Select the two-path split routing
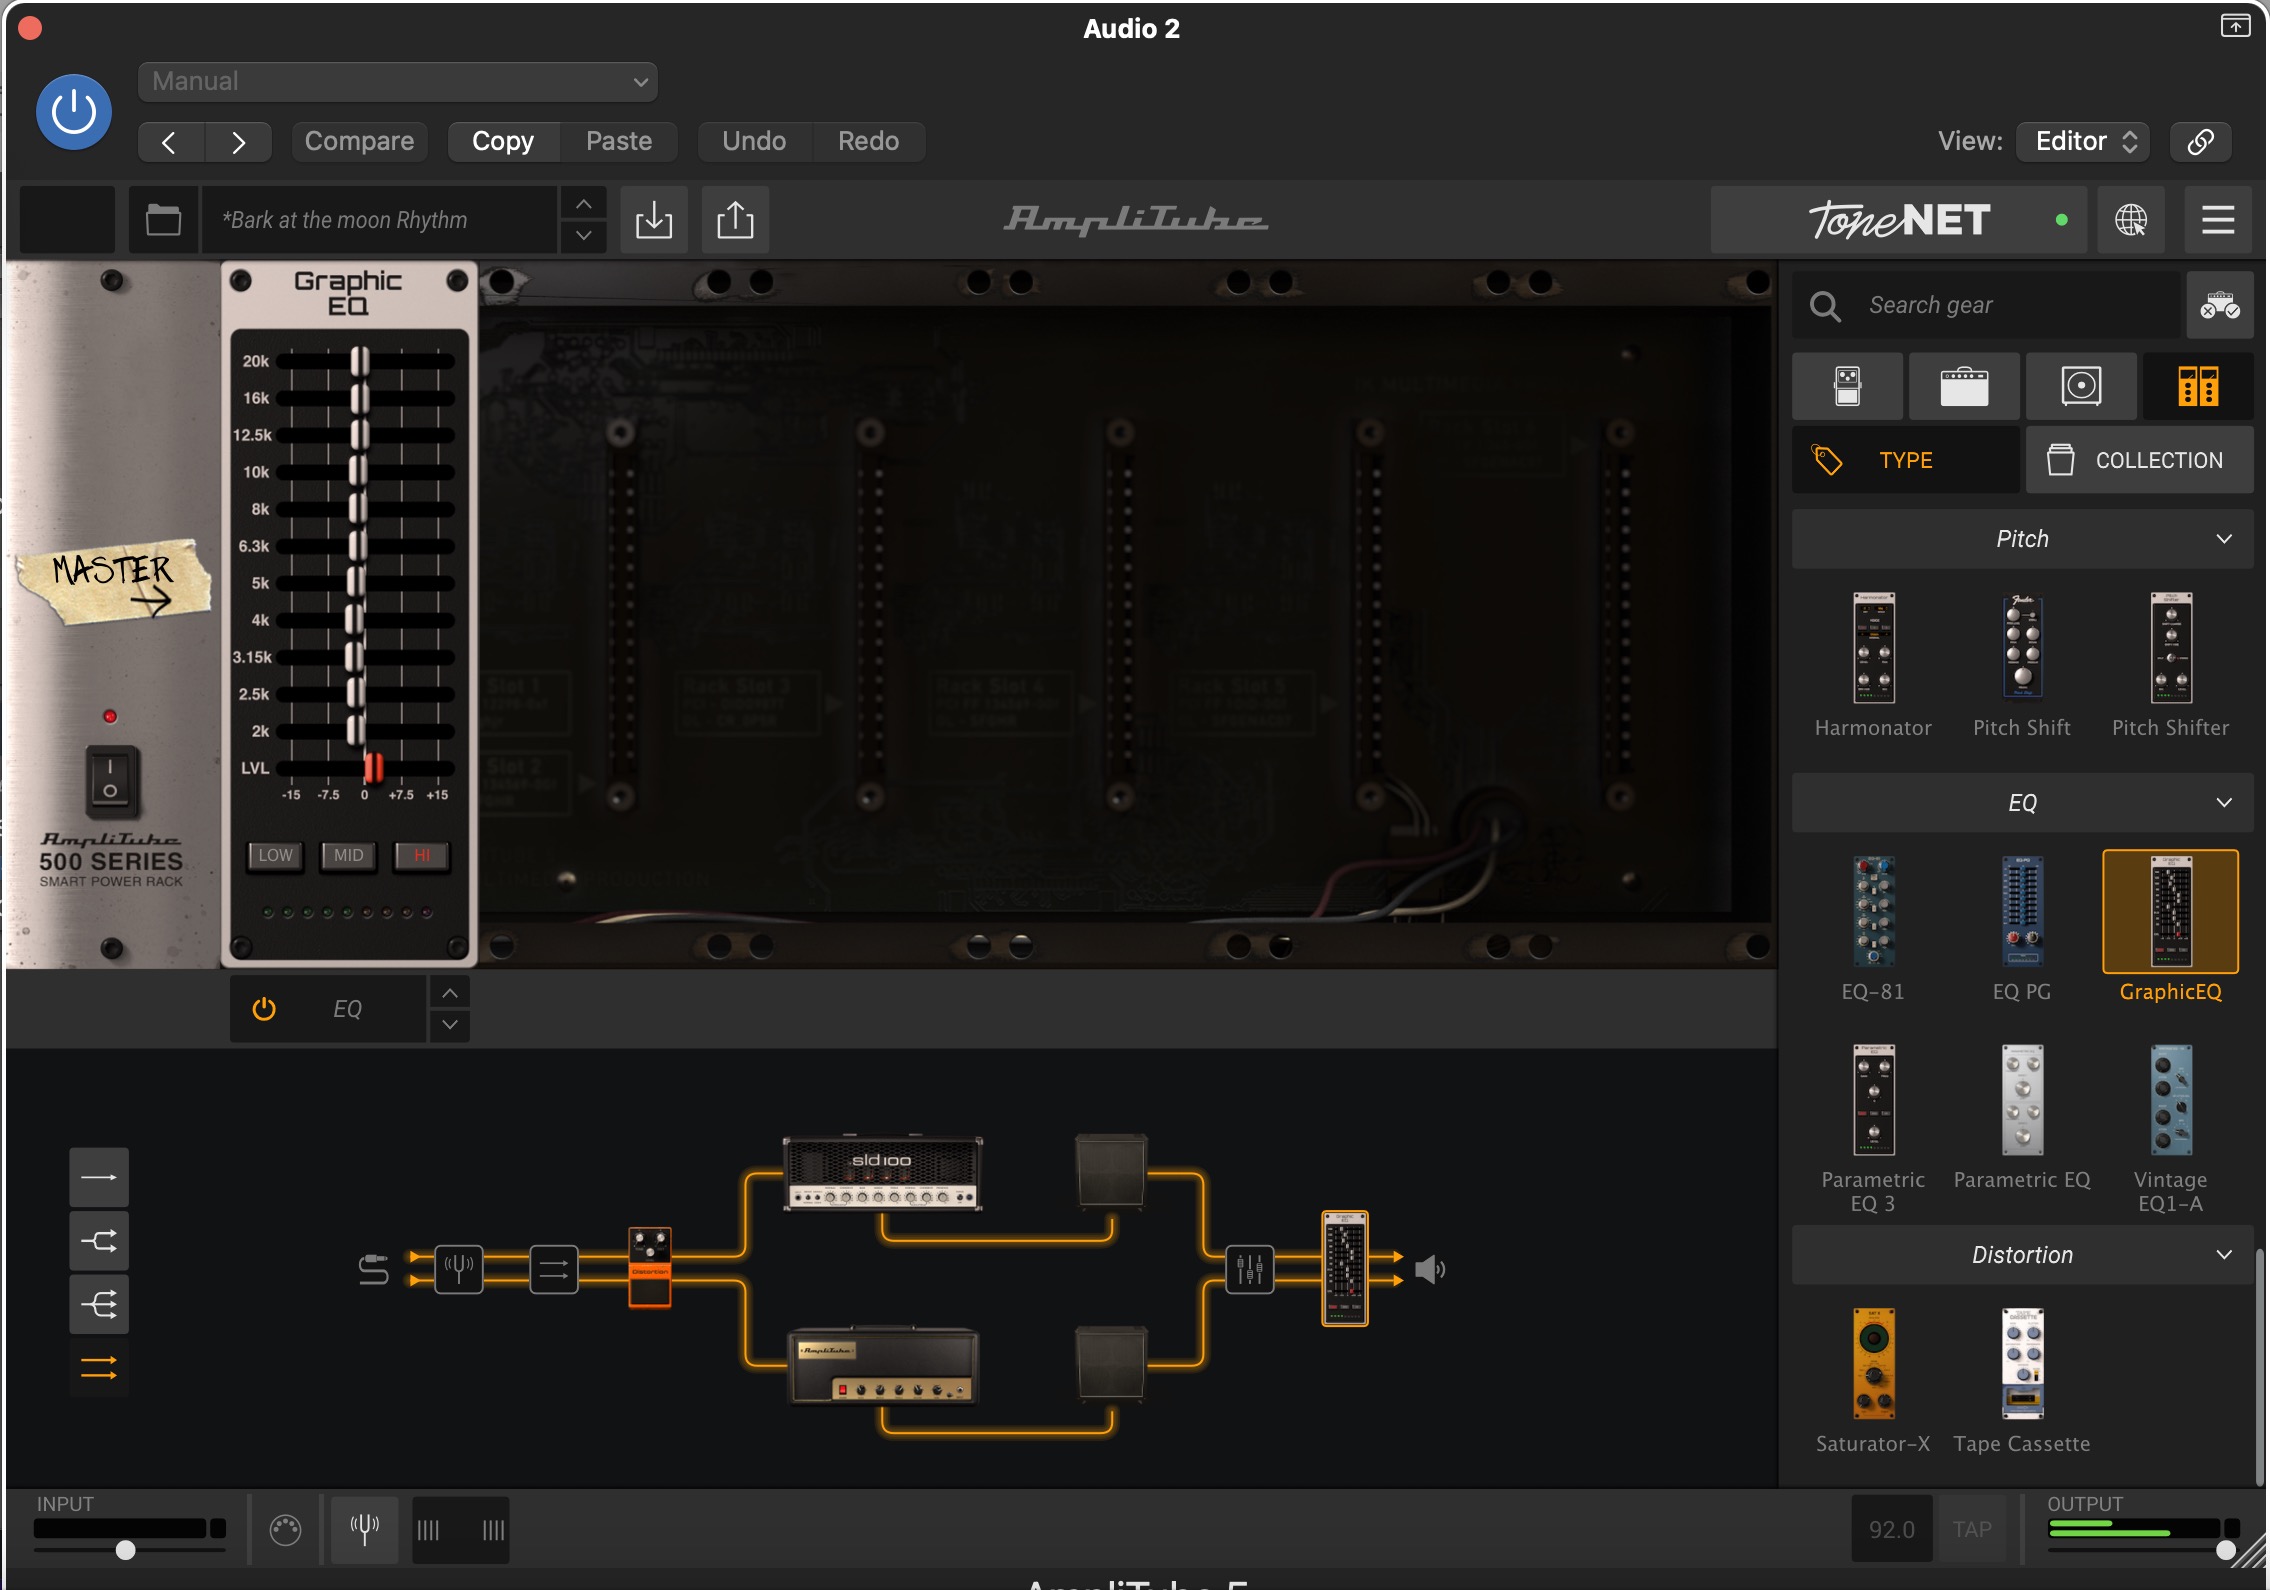2270x1590 pixels. (99, 1241)
